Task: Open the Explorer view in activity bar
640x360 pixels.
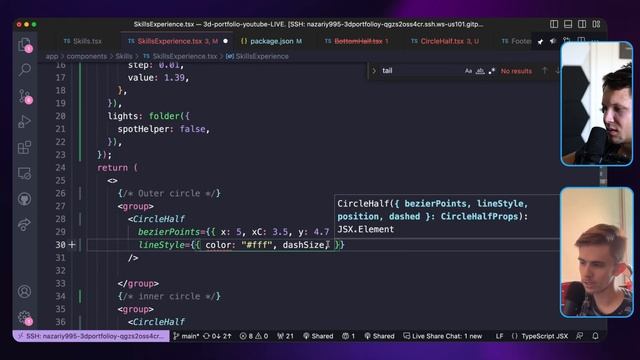Action: [x=24, y=44]
